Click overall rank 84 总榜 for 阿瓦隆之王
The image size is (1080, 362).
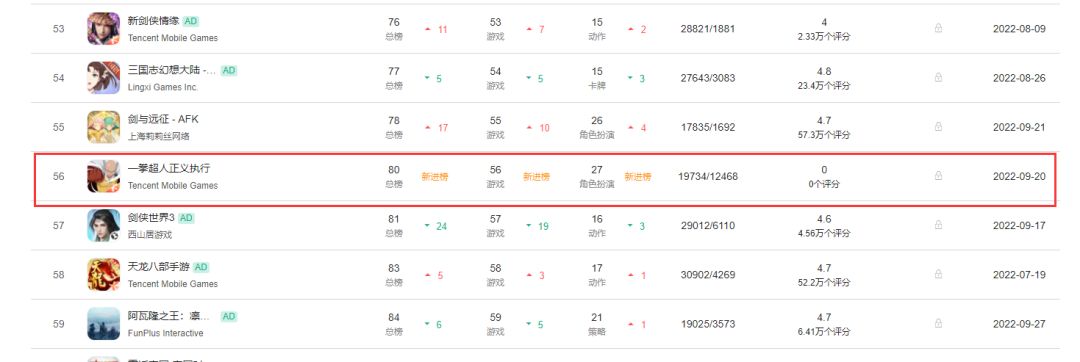pos(394,324)
